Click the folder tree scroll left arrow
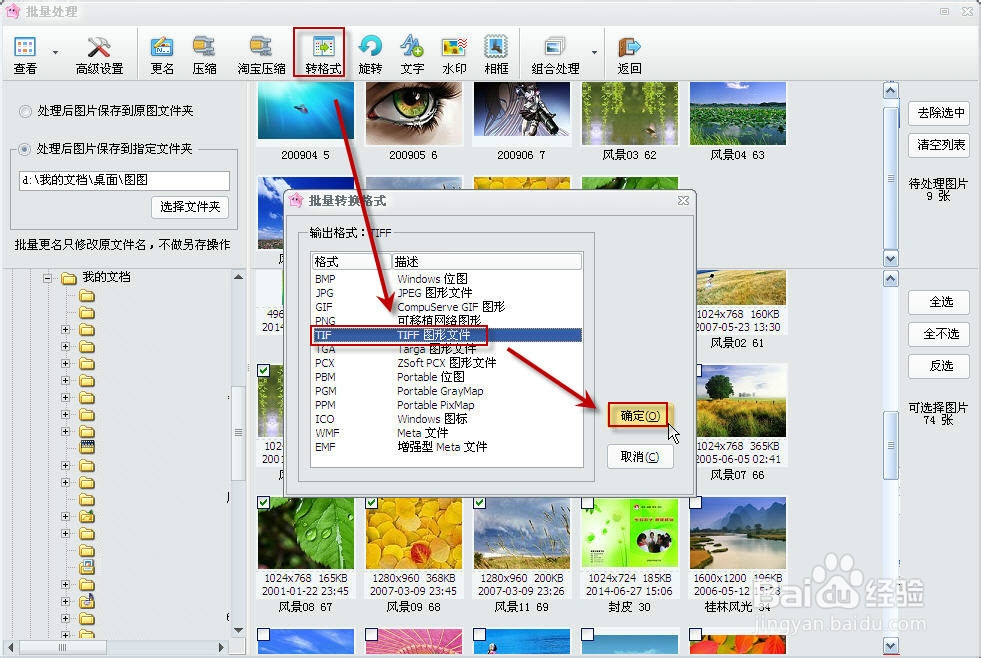Screen dimensions: 981x658 (x=11, y=647)
